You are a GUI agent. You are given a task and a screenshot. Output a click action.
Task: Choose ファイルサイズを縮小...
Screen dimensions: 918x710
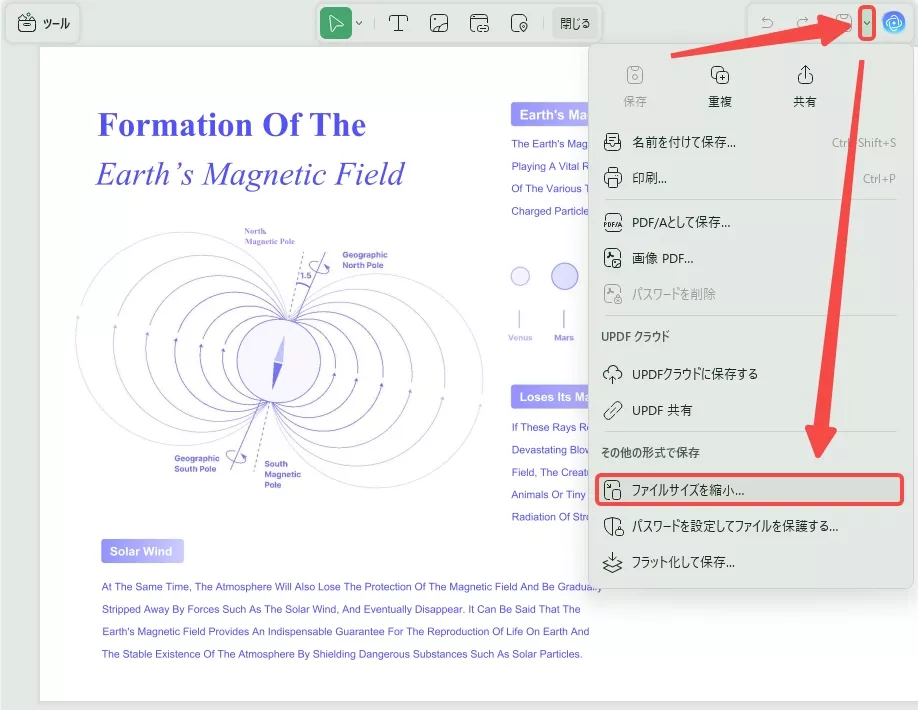pyautogui.click(x=750, y=490)
